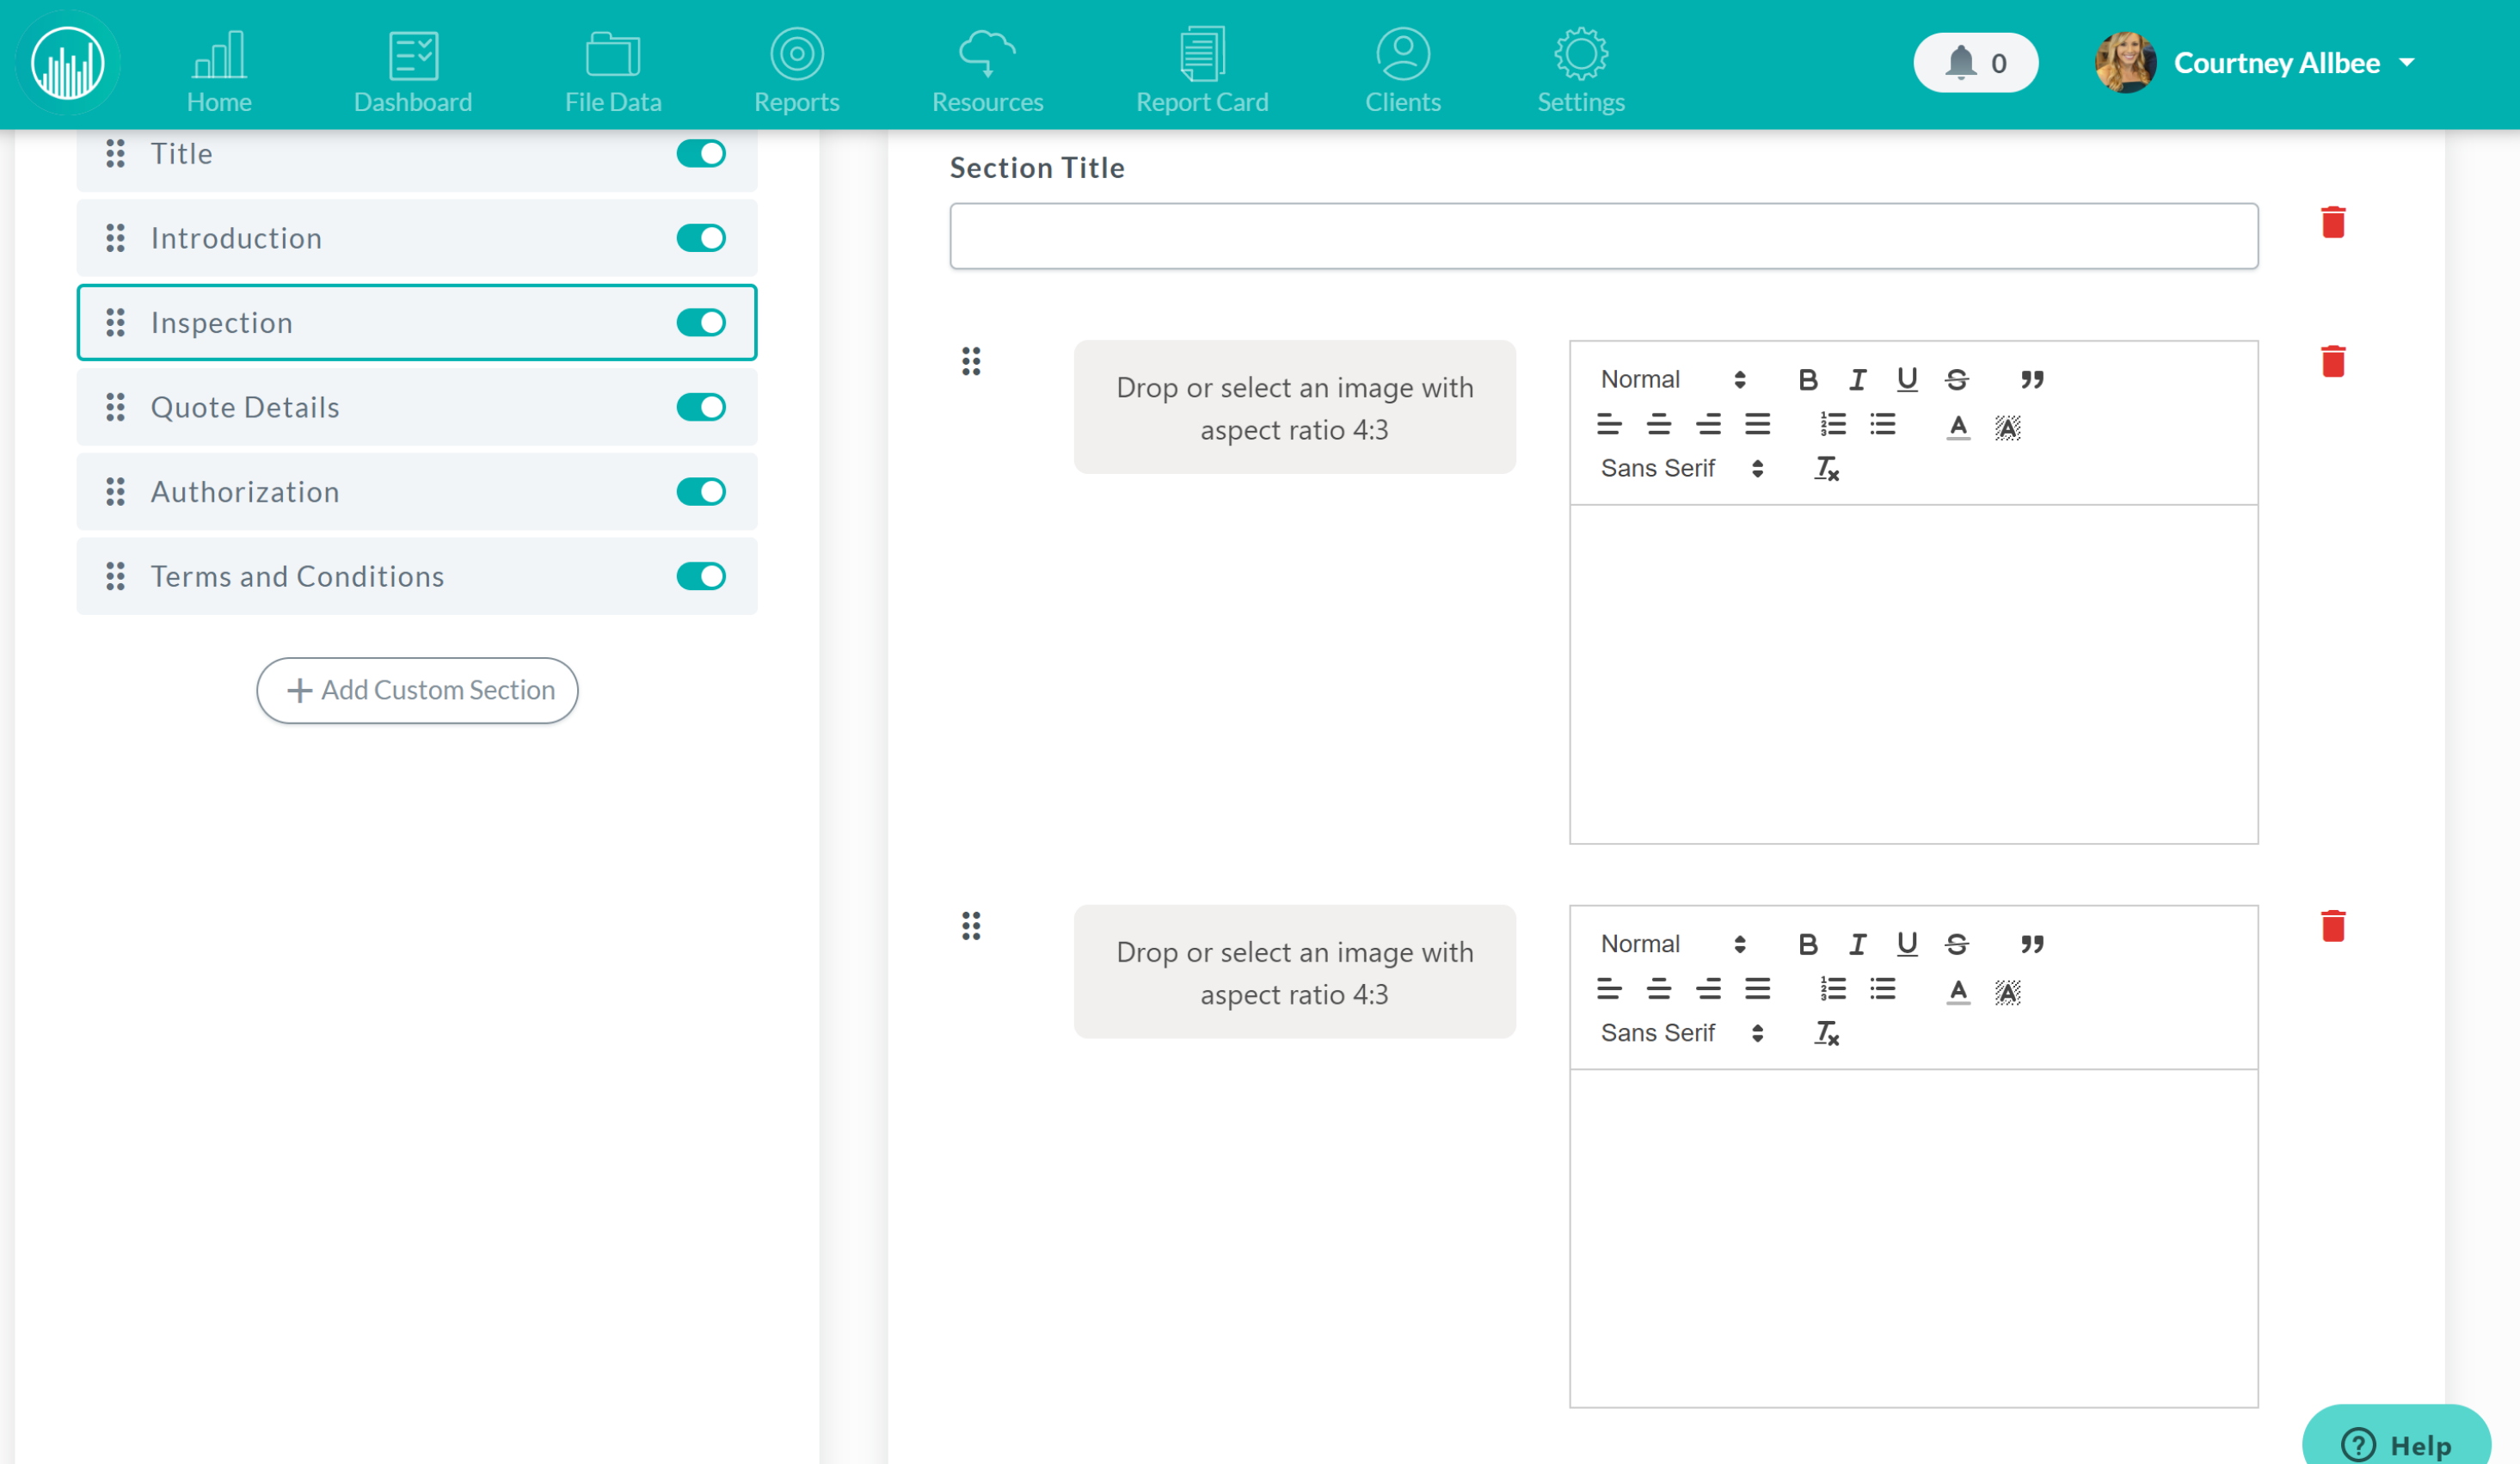Select the second image drop zone

pos(1294,972)
